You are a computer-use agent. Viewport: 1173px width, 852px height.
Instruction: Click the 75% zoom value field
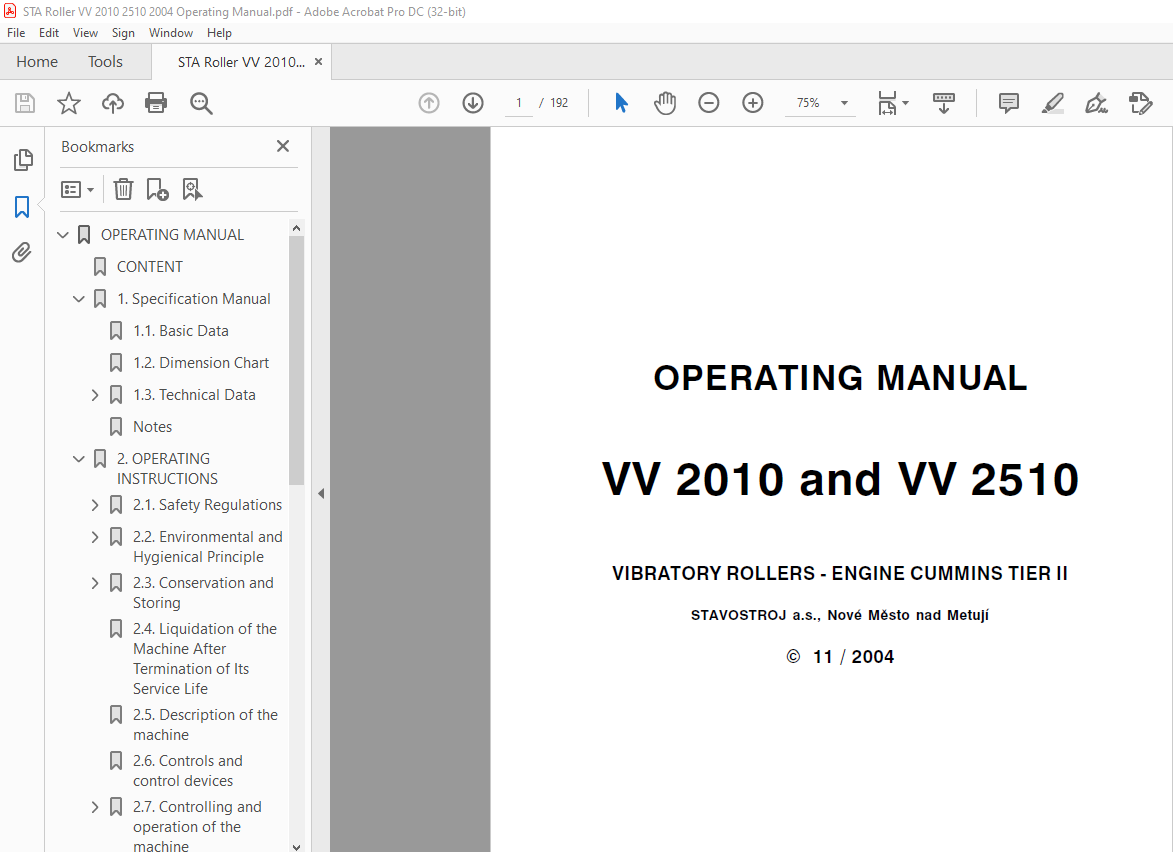[809, 103]
